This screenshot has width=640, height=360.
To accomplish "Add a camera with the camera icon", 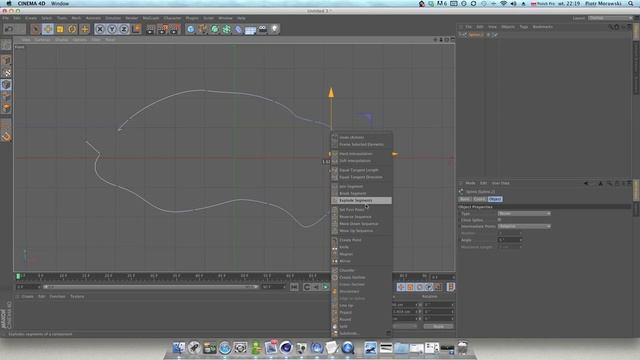I will [263, 29].
